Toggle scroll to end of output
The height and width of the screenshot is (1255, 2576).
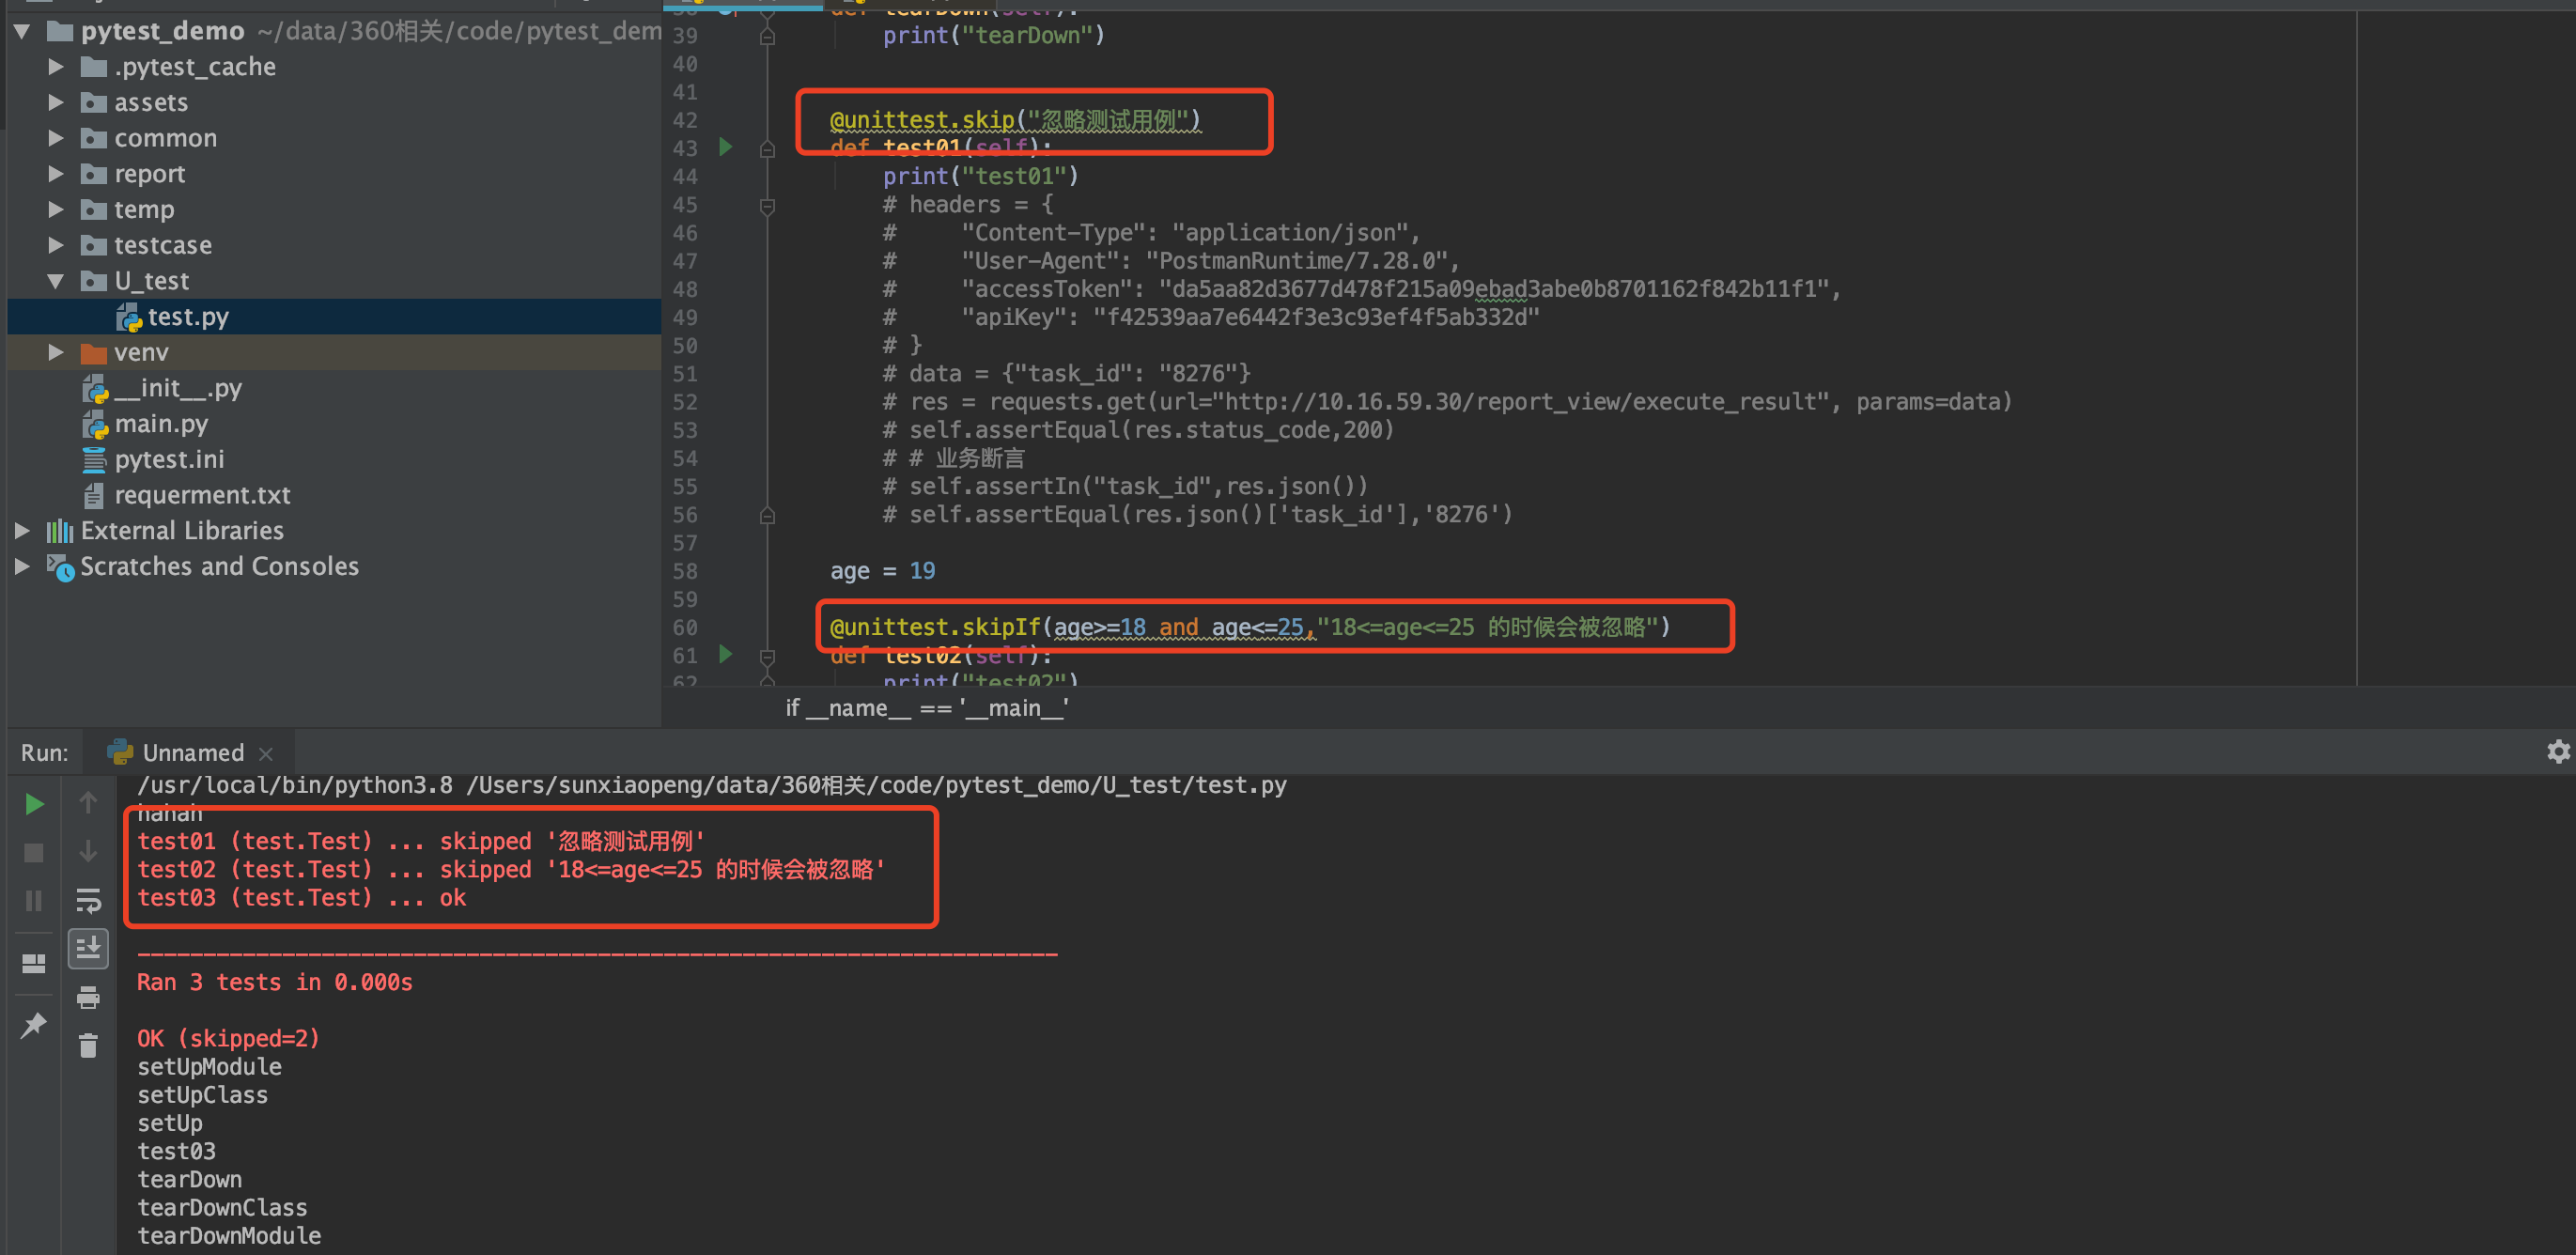tap(88, 948)
